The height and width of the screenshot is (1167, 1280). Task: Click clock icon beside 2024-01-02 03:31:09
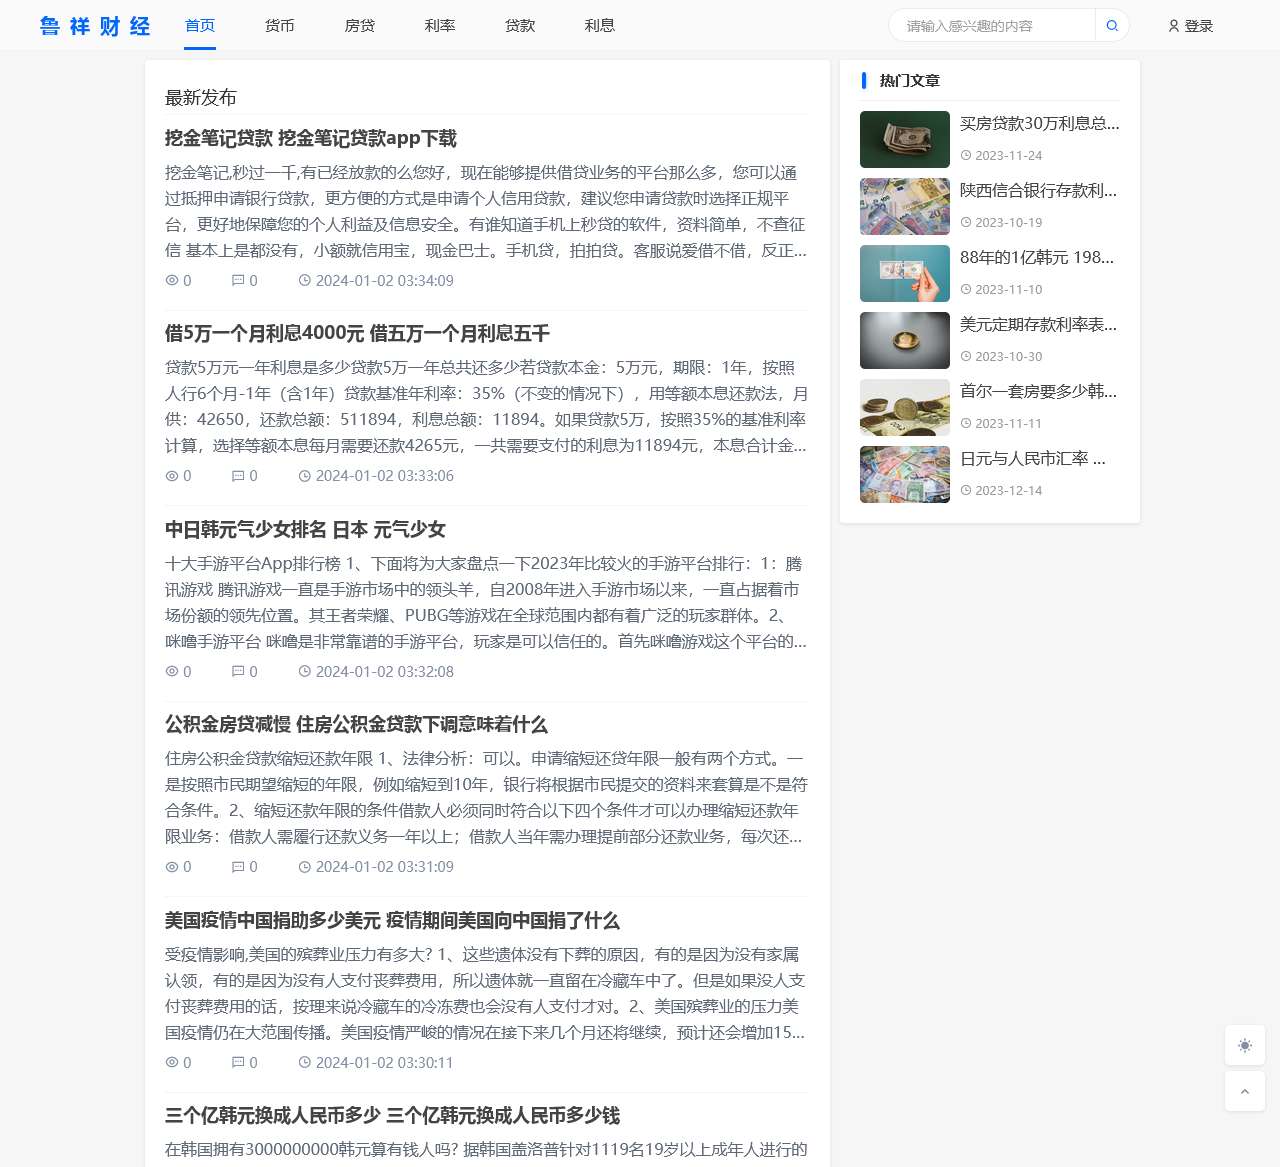(305, 867)
